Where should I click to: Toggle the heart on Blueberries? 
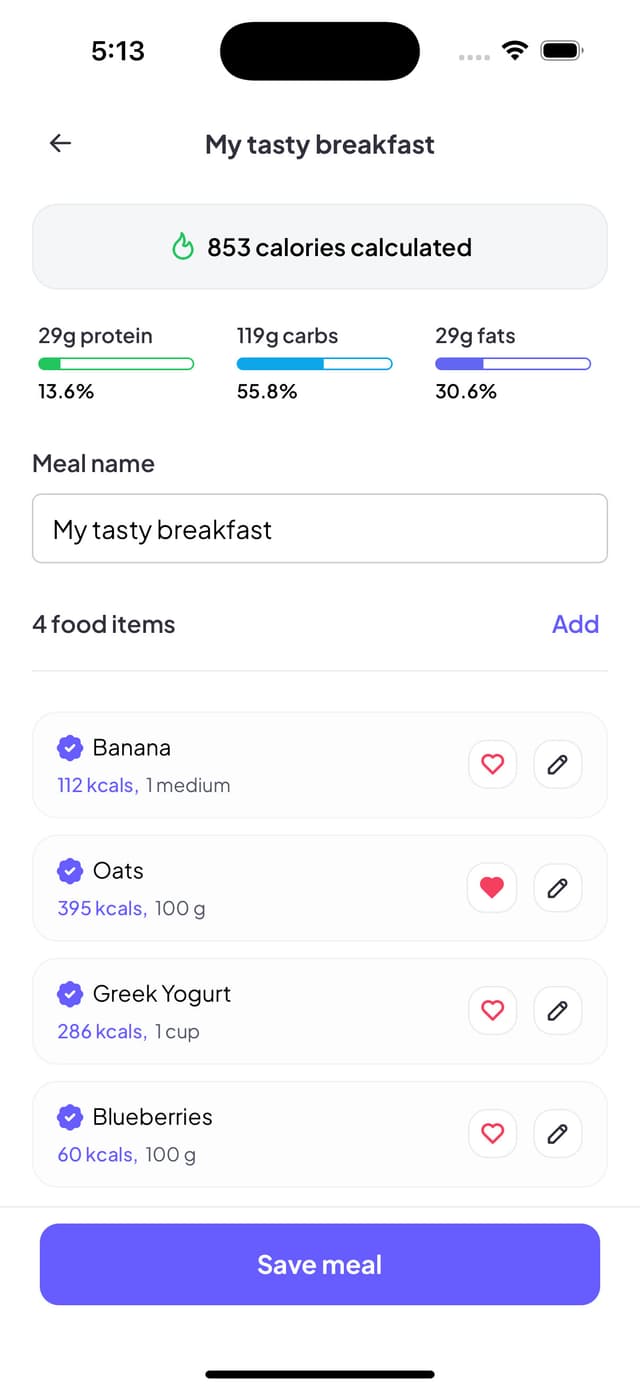click(492, 1133)
